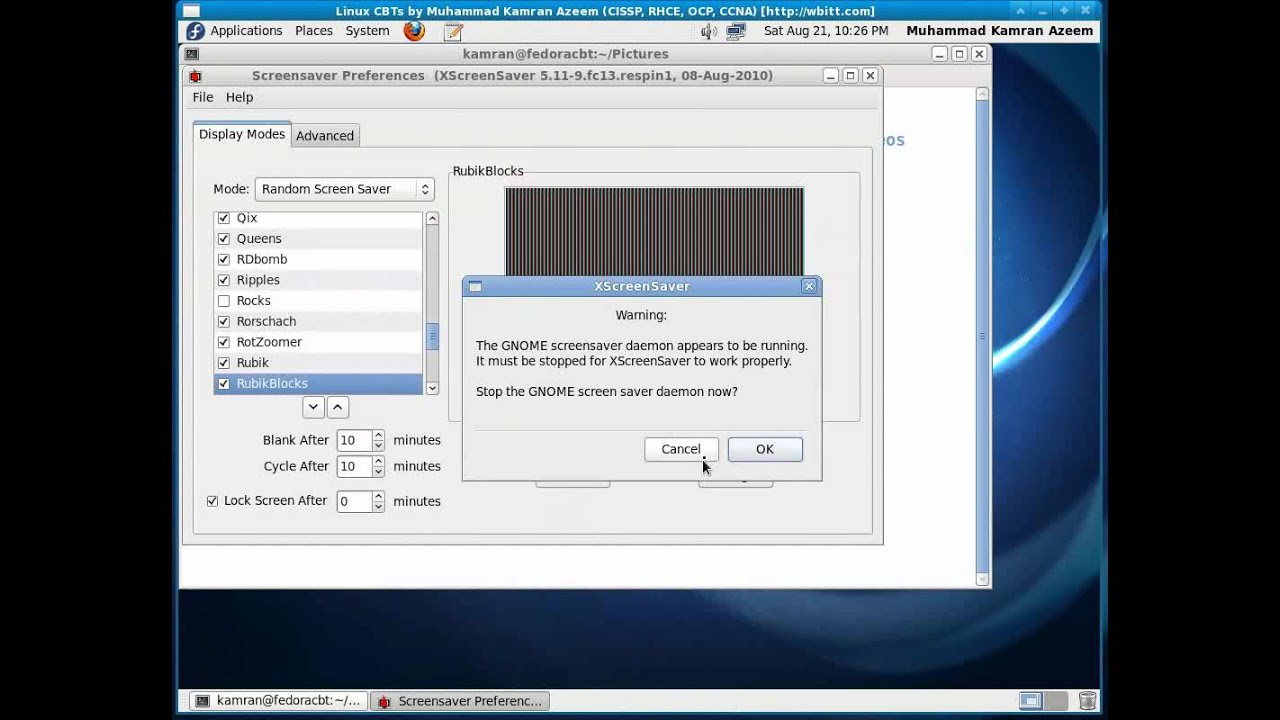Switch to terminal via taskbar button kamran@fedoracbt
This screenshot has width=1280, height=720.
tap(278, 701)
